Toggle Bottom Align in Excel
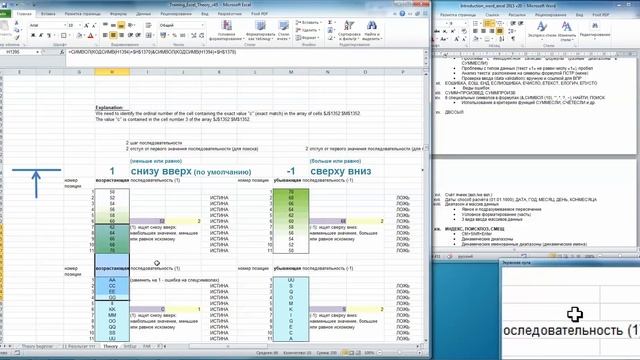This screenshot has height=360, width=640. (121, 25)
